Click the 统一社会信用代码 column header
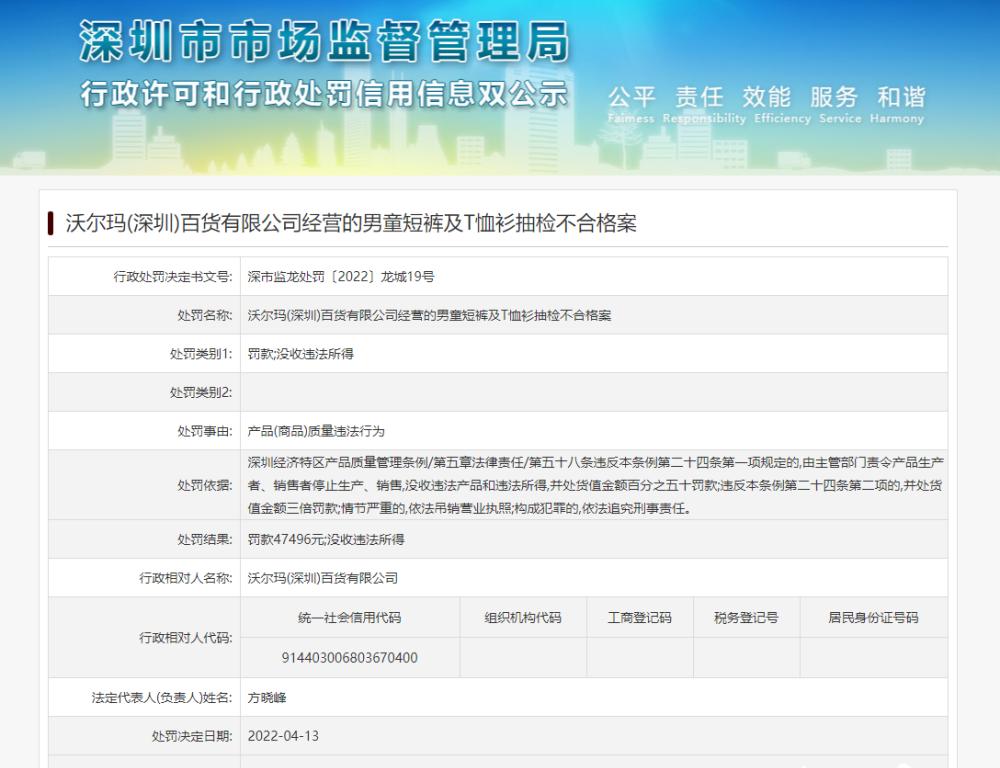Screen dimensions: 1000x768 tap(349, 617)
